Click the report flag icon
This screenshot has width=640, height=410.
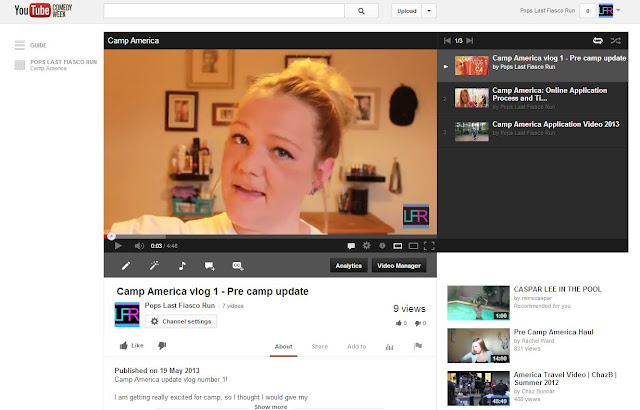pyautogui.click(x=418, y=346)
